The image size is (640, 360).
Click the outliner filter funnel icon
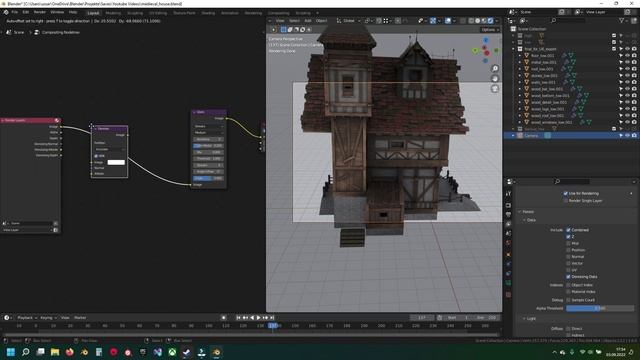tap(622, 20)
